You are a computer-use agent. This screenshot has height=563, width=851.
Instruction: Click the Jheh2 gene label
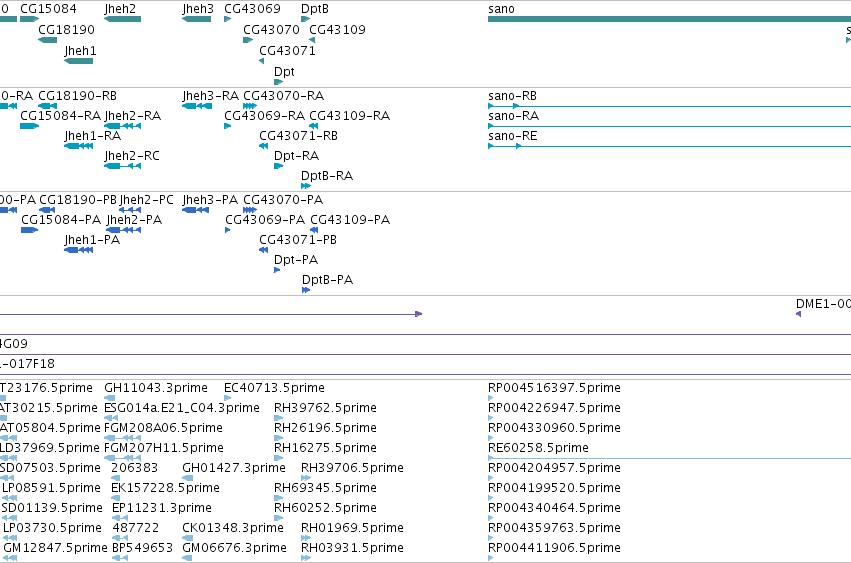click(x=120, y=9)
